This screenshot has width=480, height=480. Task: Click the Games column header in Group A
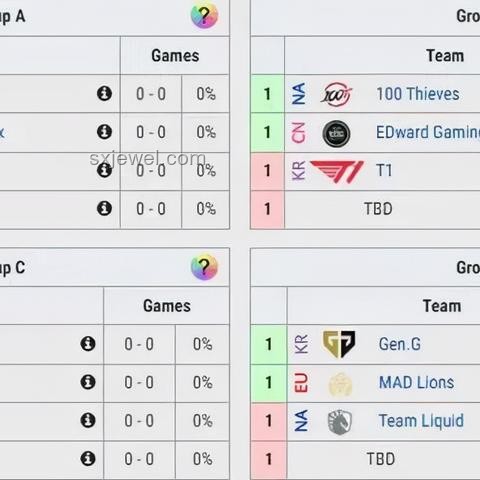click(x=175, y=55)
